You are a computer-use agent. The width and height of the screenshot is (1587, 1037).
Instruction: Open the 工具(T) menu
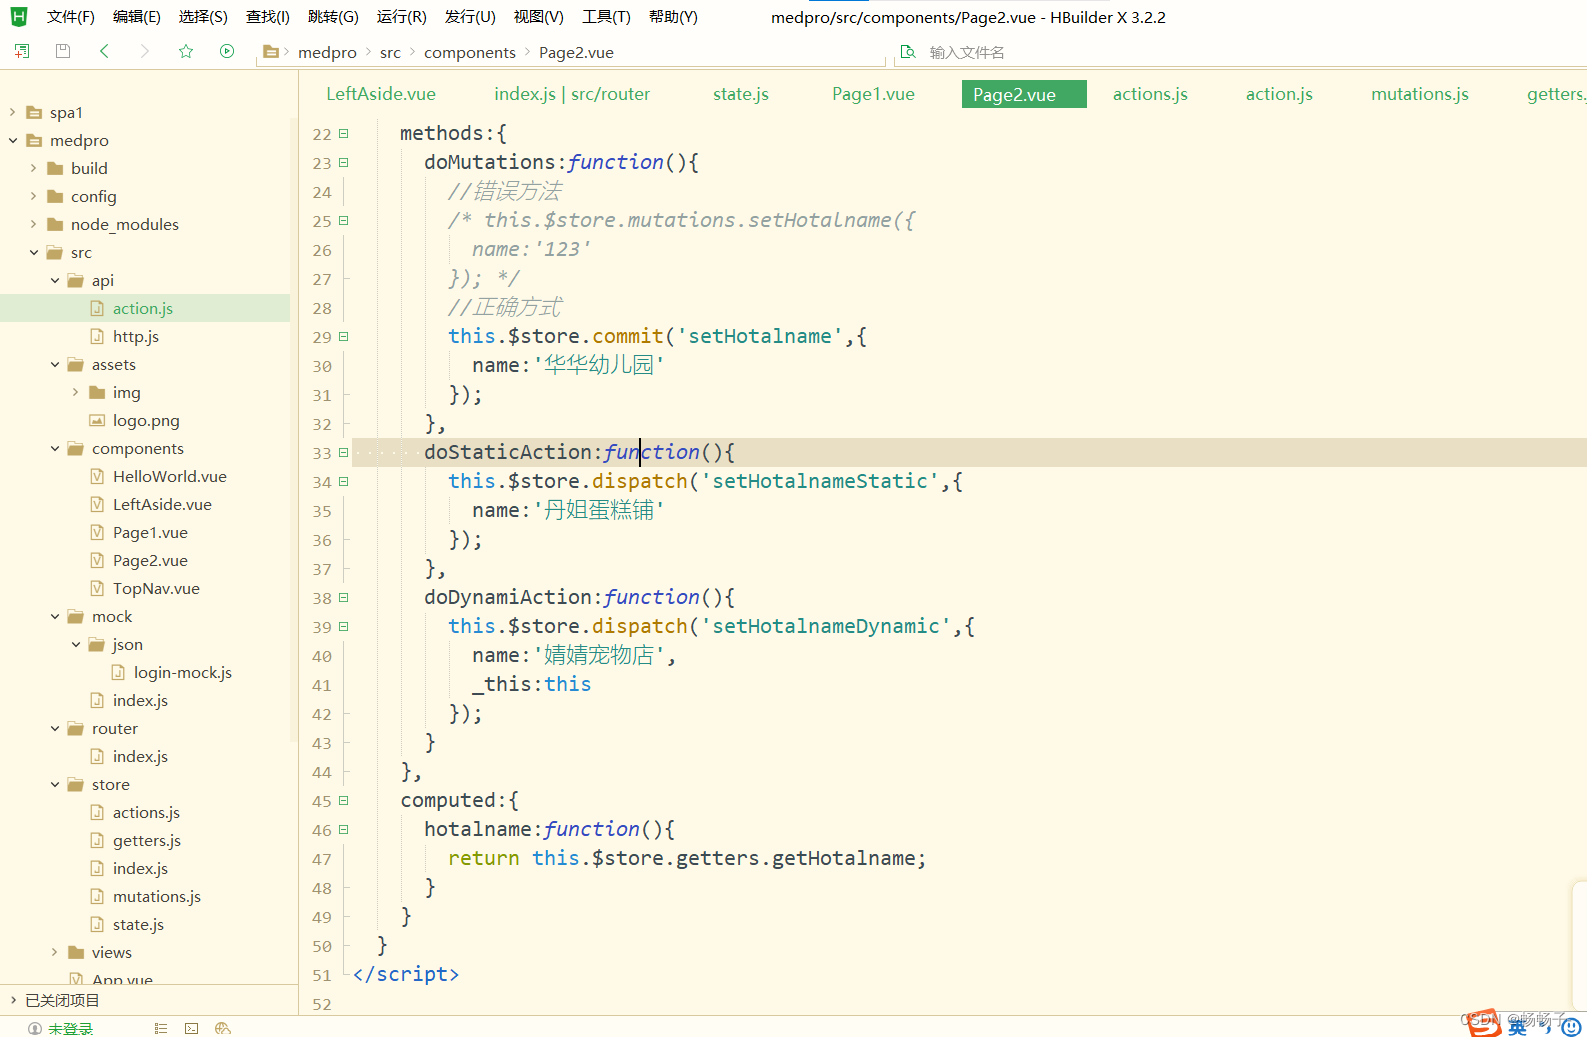(606, 17)
